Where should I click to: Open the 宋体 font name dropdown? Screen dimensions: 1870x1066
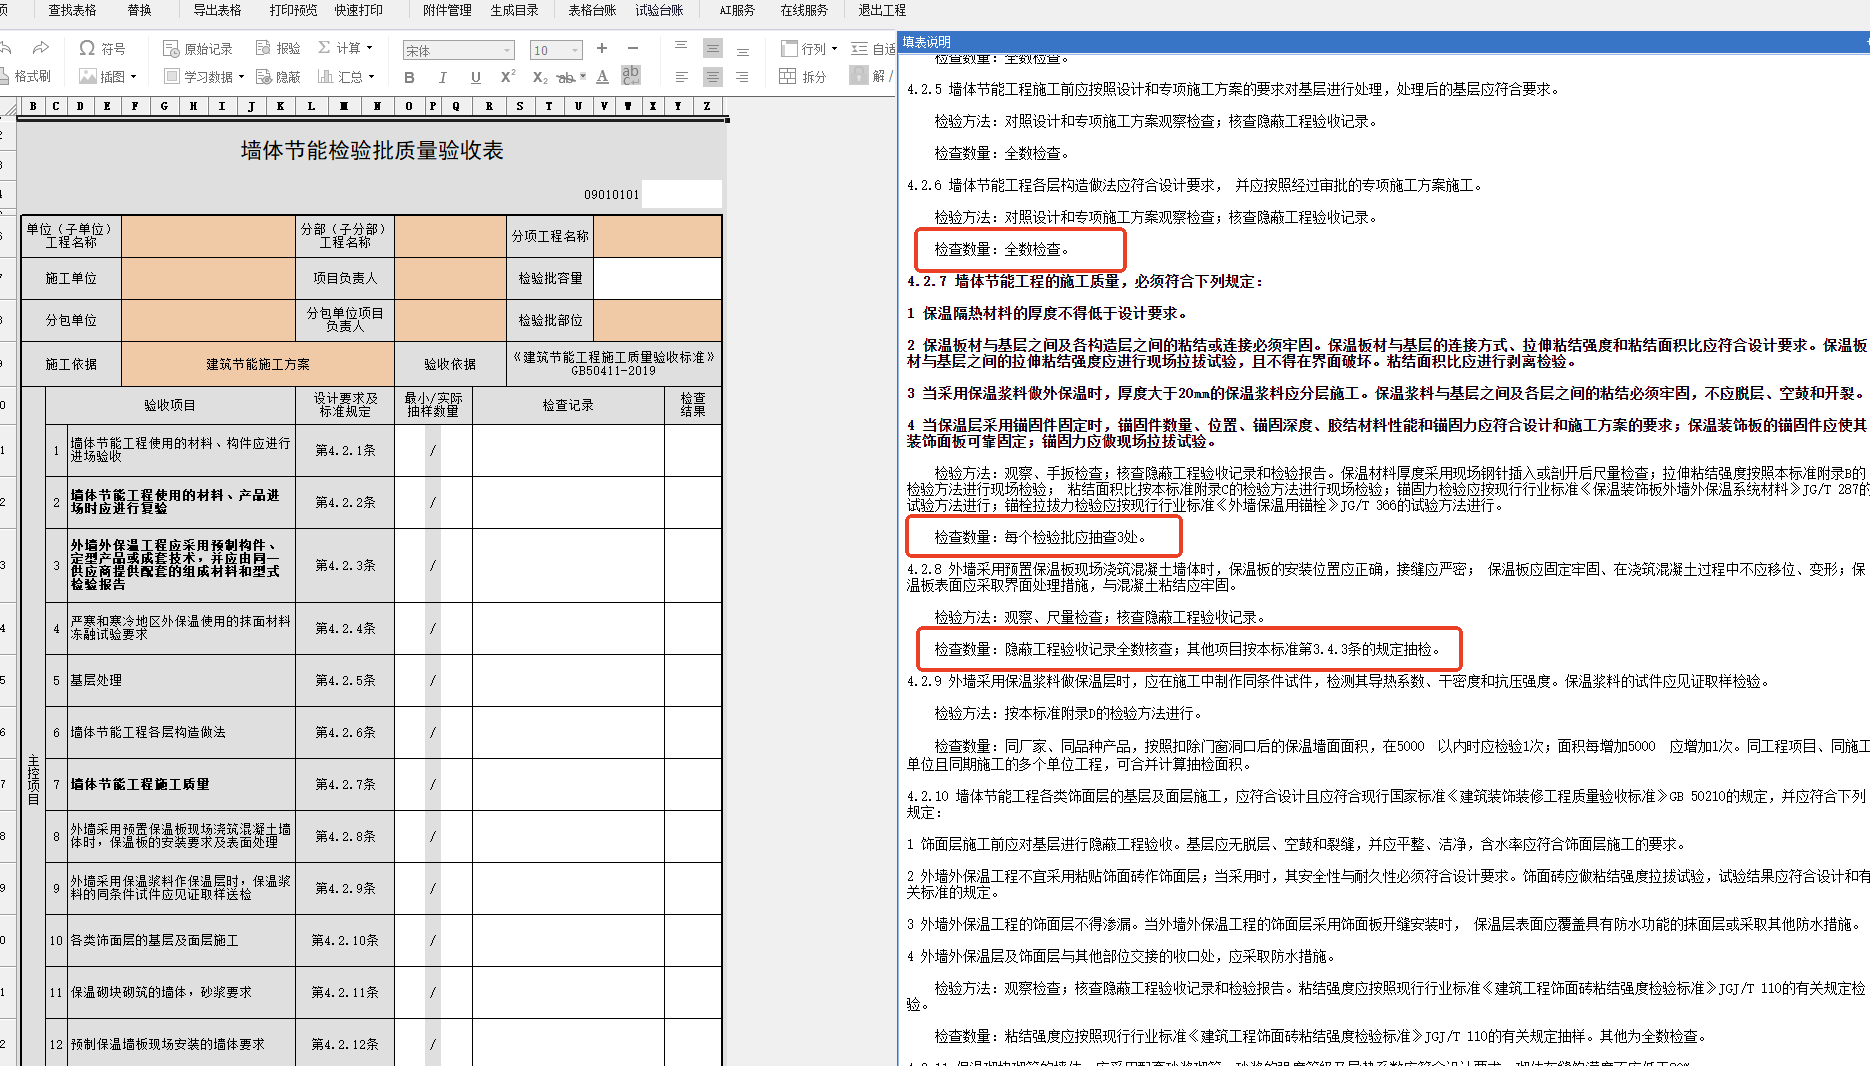tap(458, 50)
